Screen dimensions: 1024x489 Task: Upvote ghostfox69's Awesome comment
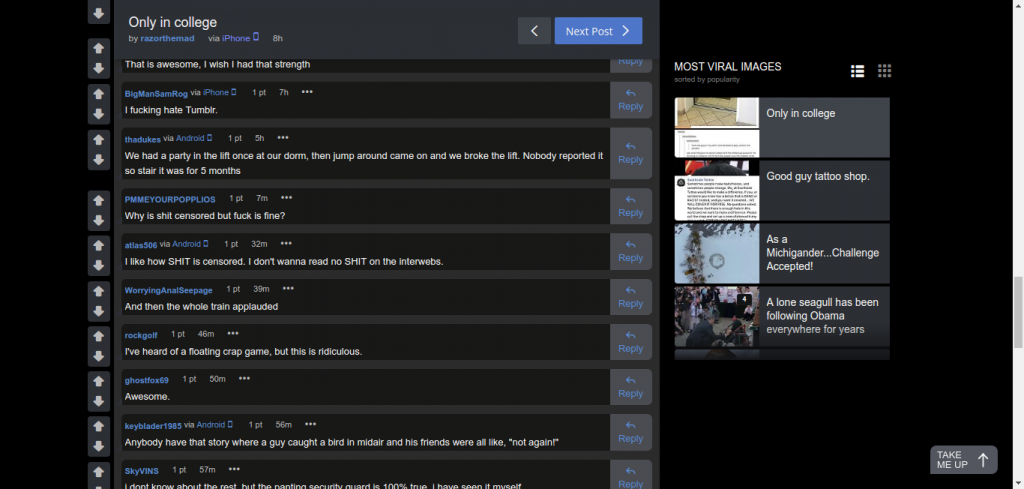point(99,381)
